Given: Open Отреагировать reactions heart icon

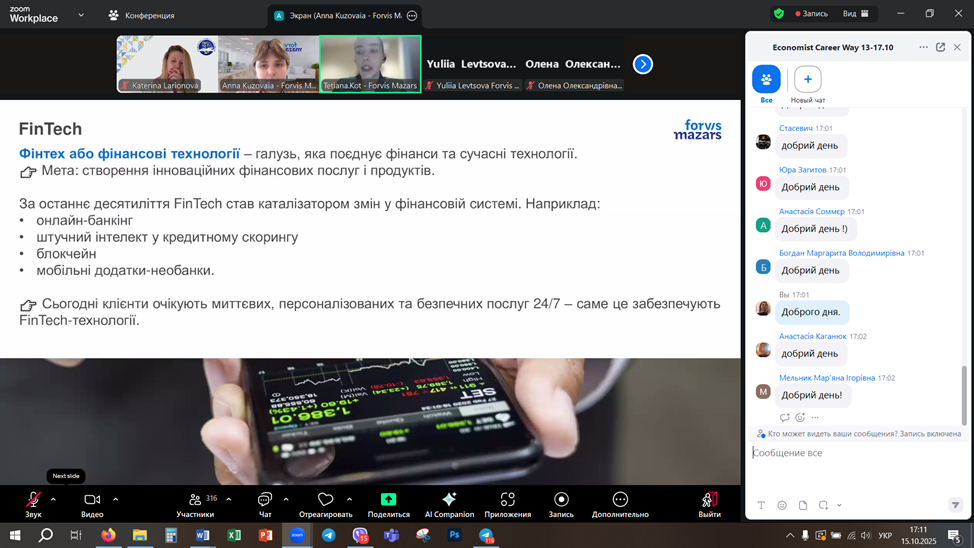Looking at the screenshot, I should [325, 500].
